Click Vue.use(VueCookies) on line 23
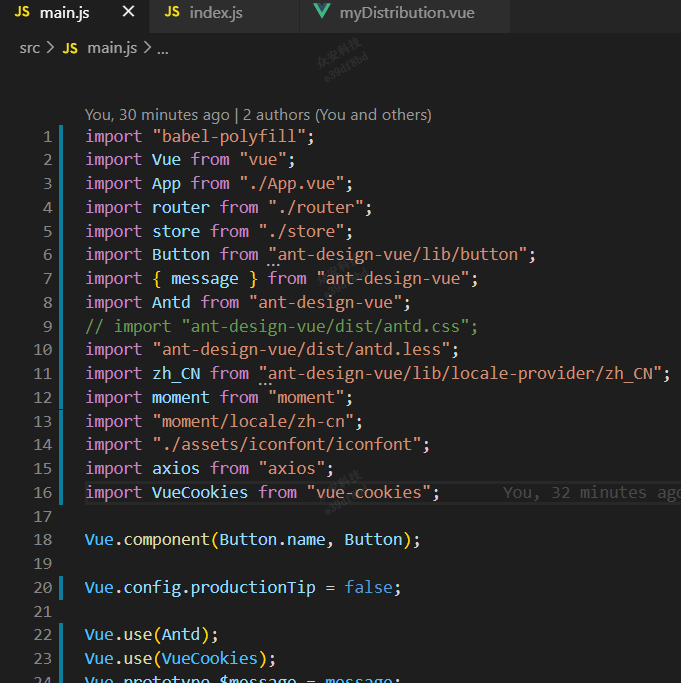Viewport: 681px width, 683px height. pyautogui.click(x=180, y=659)
